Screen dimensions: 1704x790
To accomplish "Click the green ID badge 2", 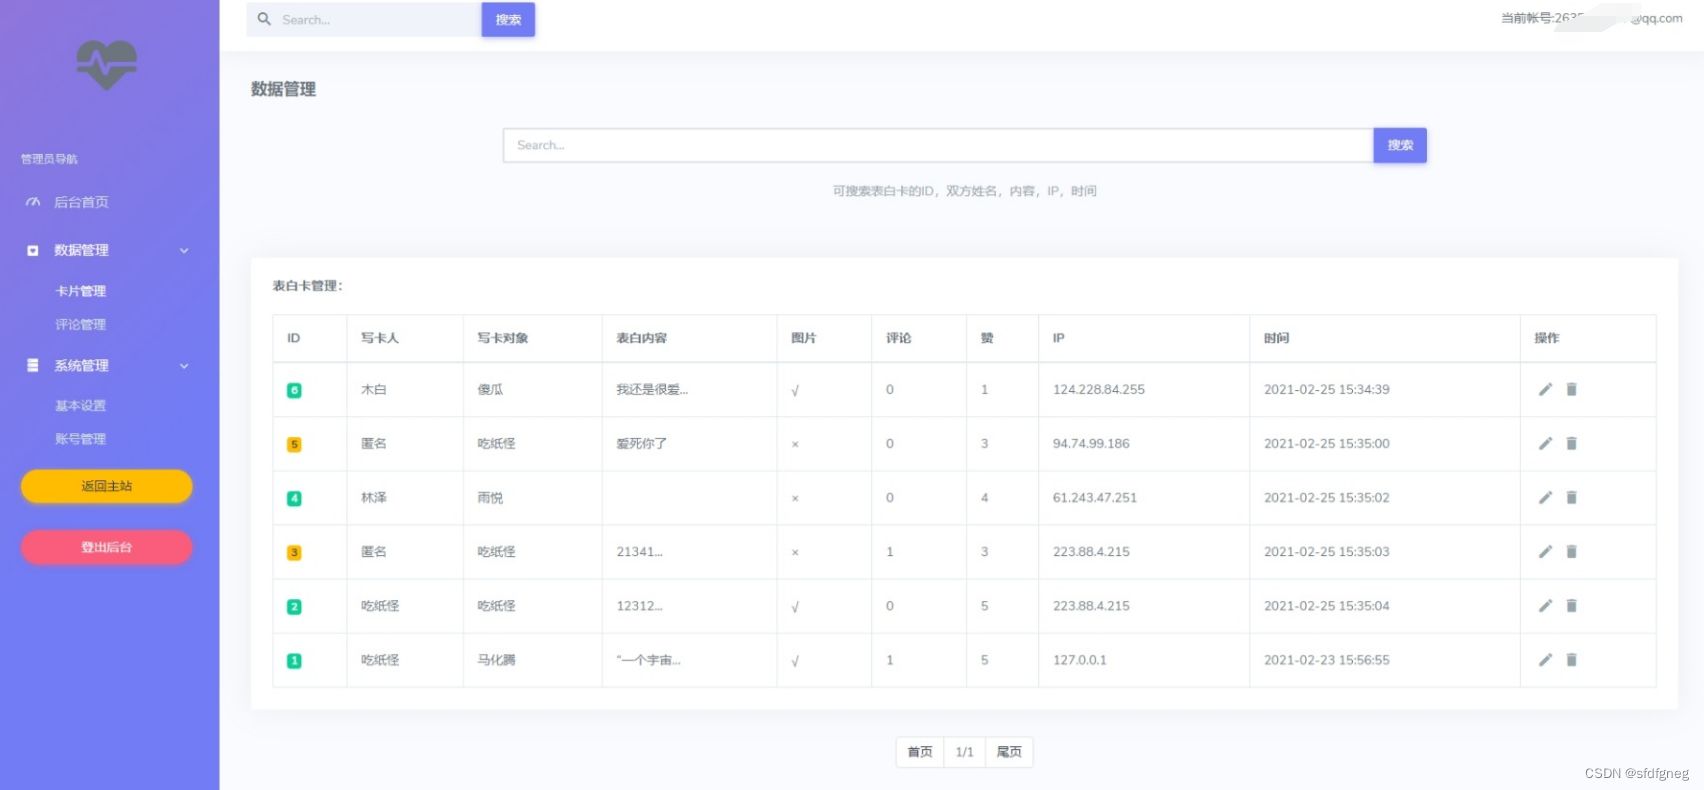I will point(294,606).
